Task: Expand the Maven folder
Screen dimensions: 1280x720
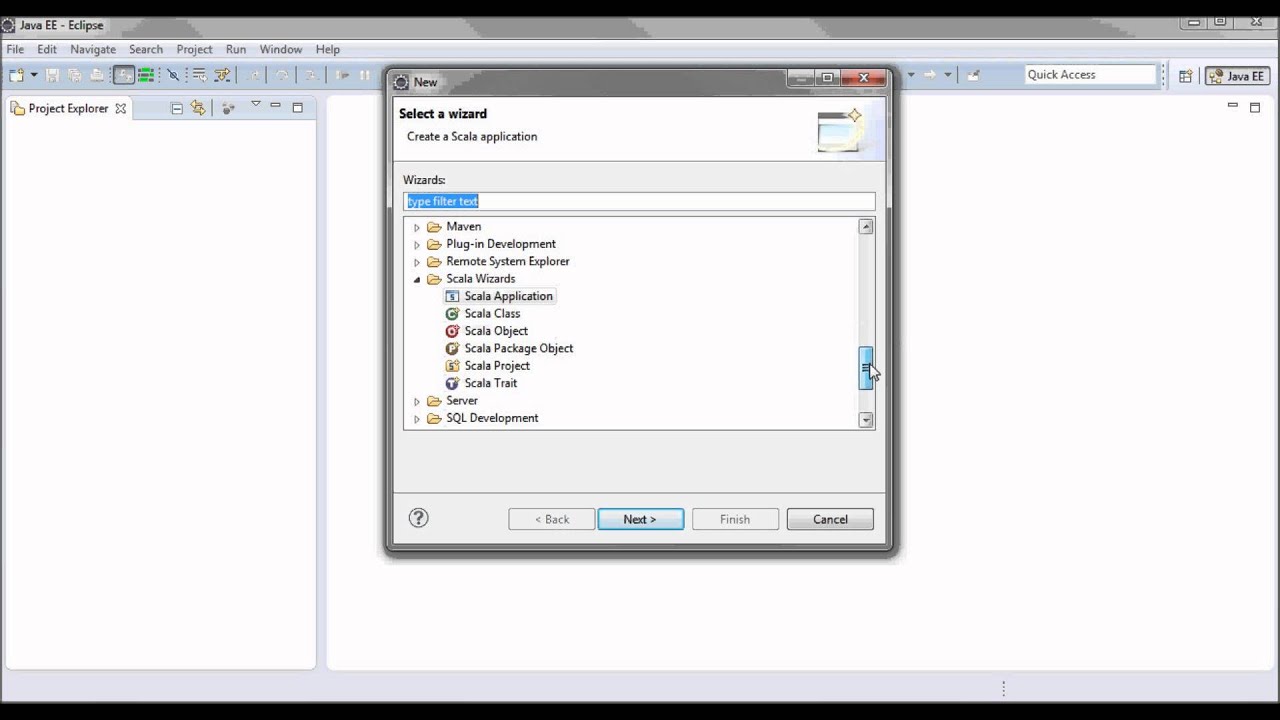Action: (x=417, y=227)
